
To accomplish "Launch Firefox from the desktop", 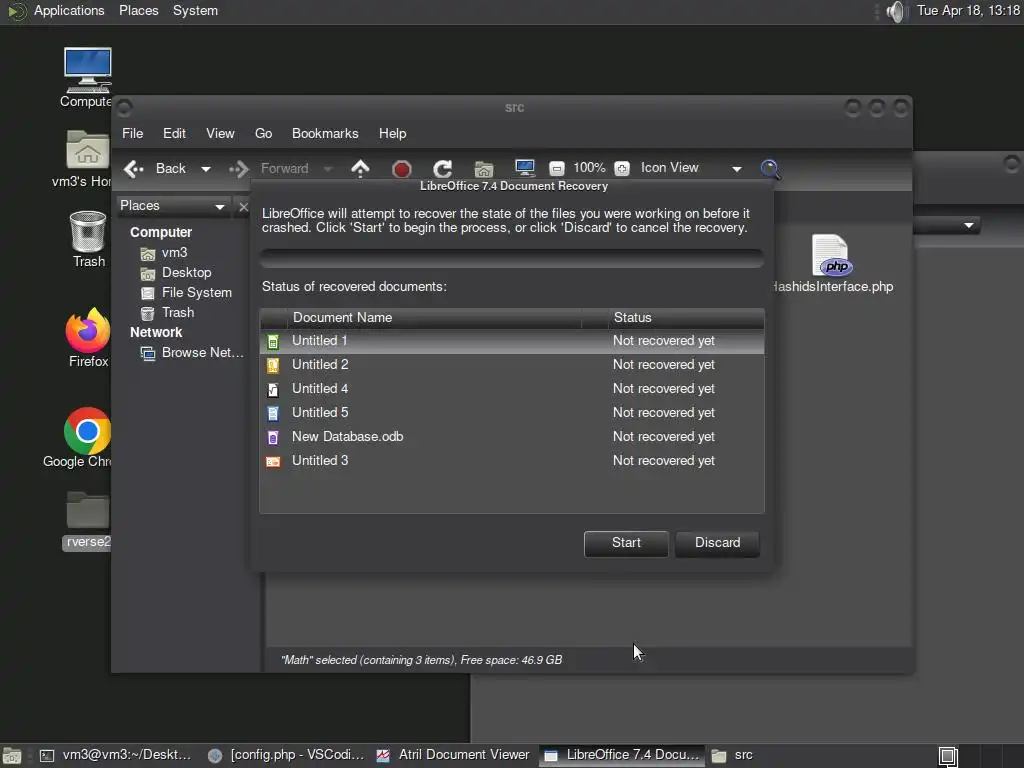I will (88, 330).
